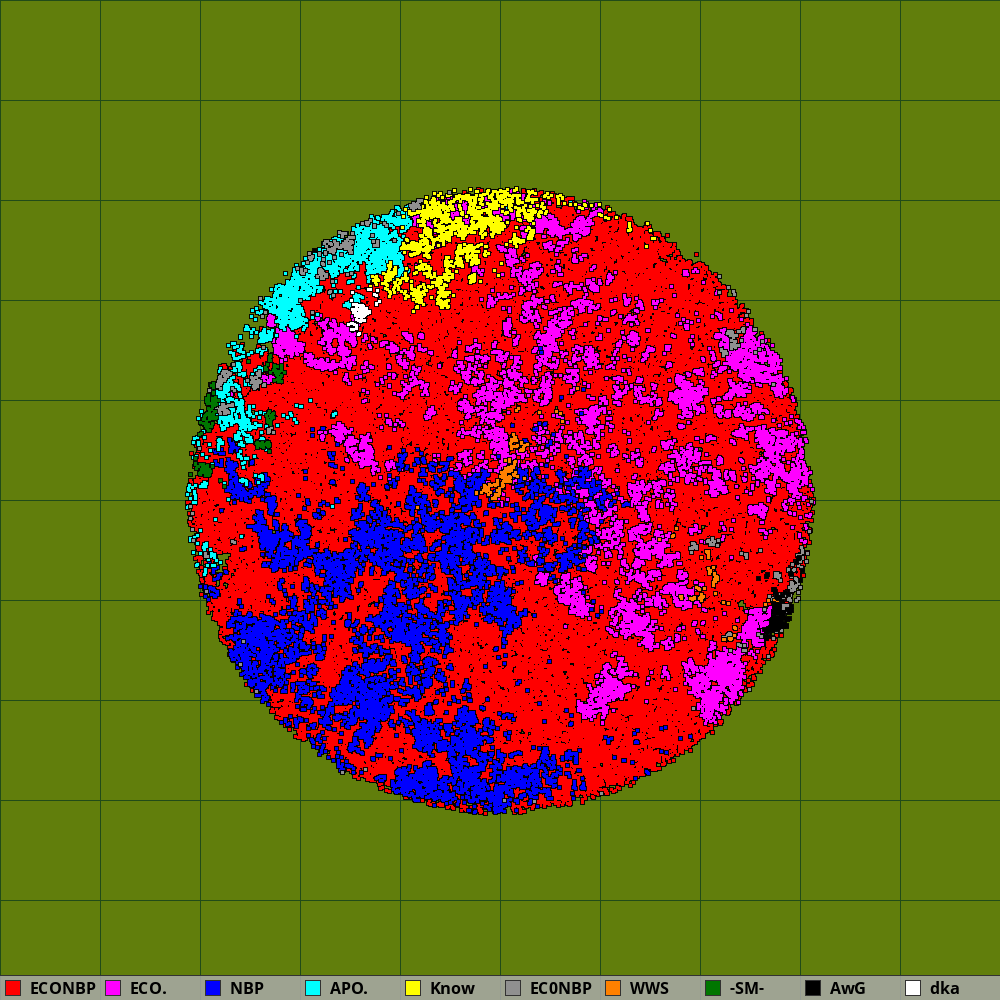Viewport: 1000px width, 1000px height.
Task: Click the white dka territory on the map
Action: pyautogui.click(x=360, y=312)
